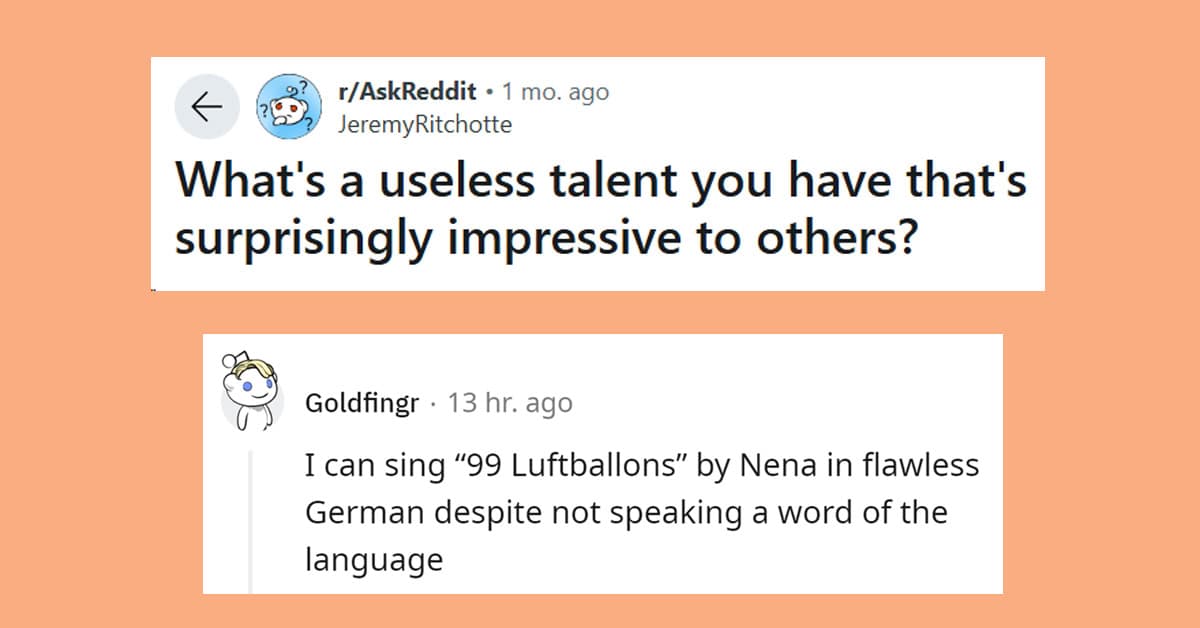Click the dot separator before "13 hr. ago"
Viewport: 1200px width, 628px height.
tap(433, 405)
